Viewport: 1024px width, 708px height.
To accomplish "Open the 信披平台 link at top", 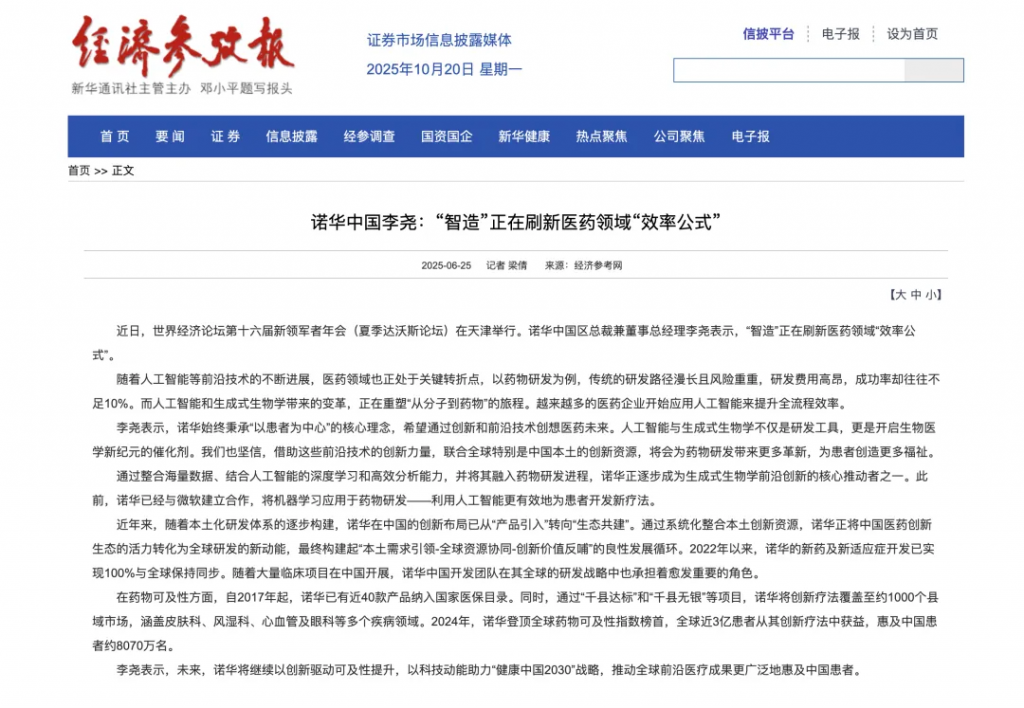I will [768, 34].
